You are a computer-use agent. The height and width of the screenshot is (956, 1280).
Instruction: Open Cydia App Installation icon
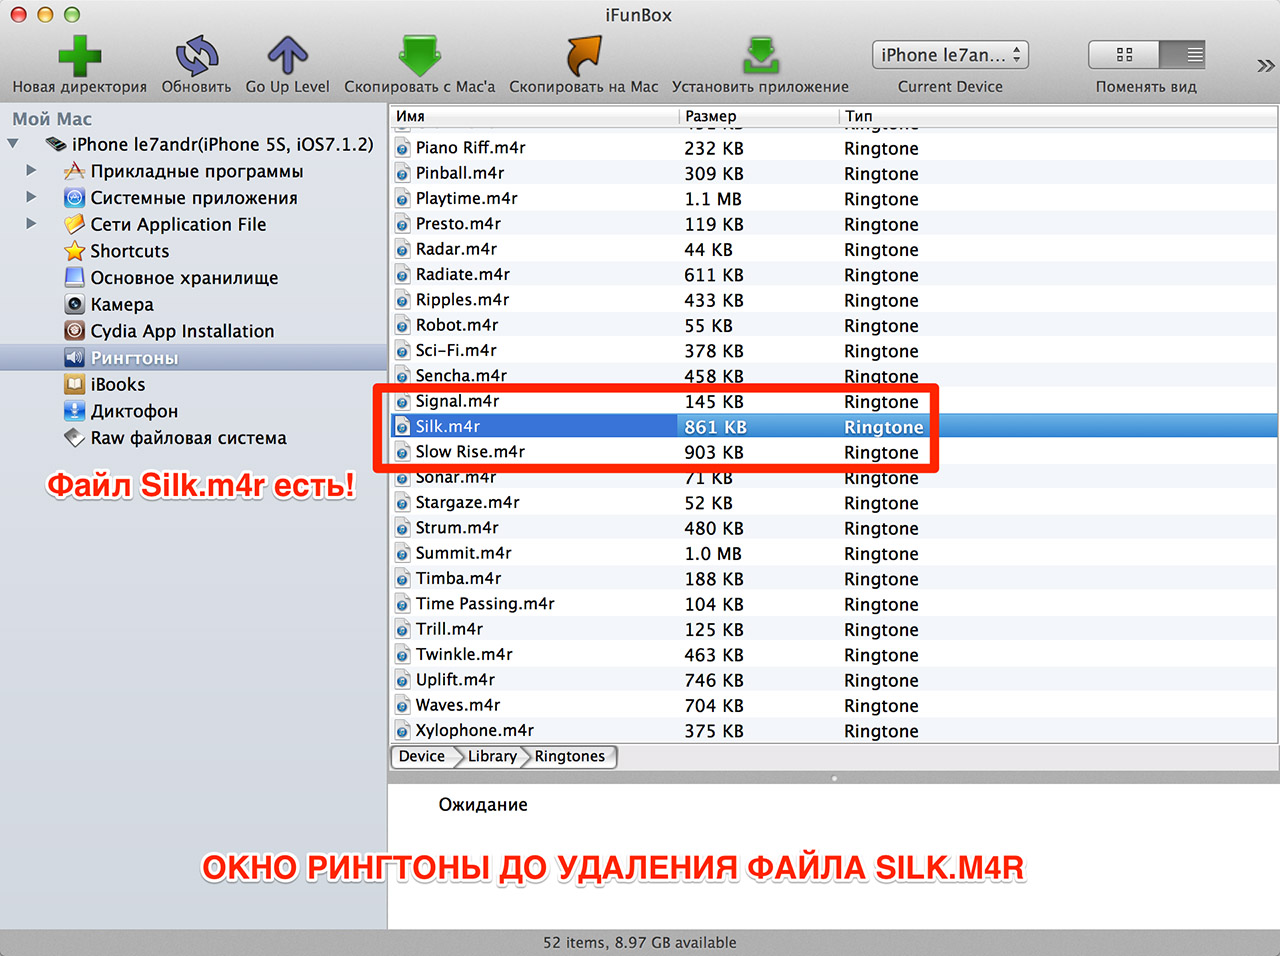click(74, 331)
